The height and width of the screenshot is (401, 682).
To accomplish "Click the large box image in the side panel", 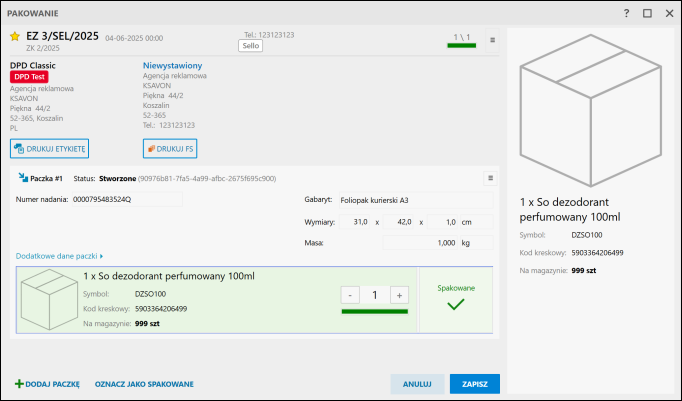I will click(x=590, y=110).
